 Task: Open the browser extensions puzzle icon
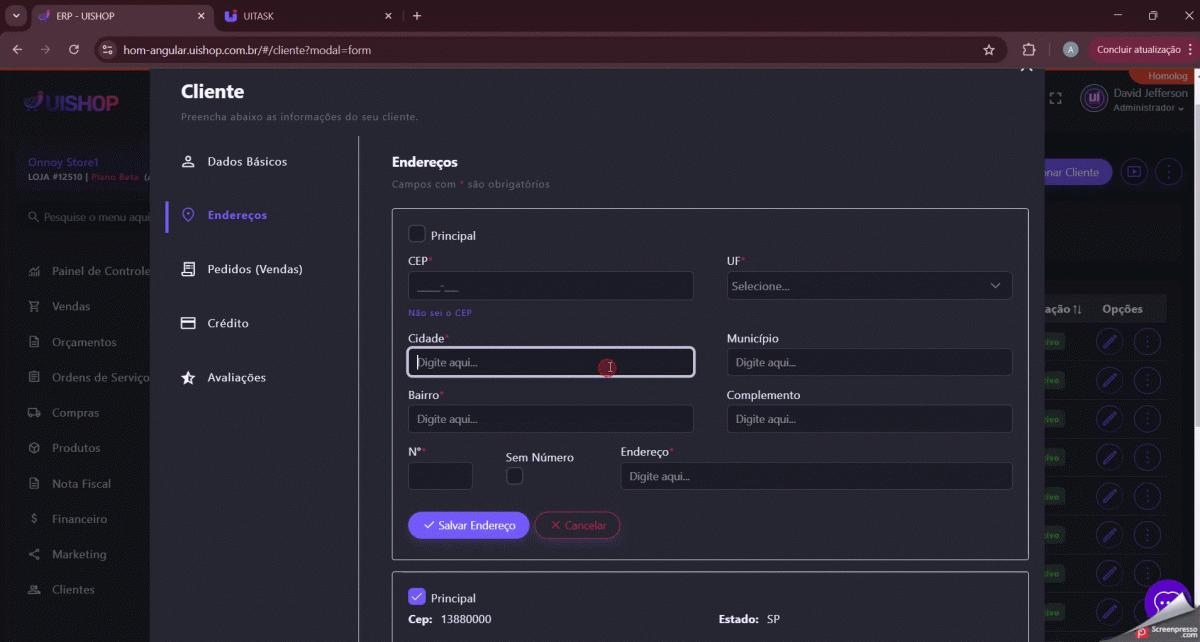coord(1029,49)
